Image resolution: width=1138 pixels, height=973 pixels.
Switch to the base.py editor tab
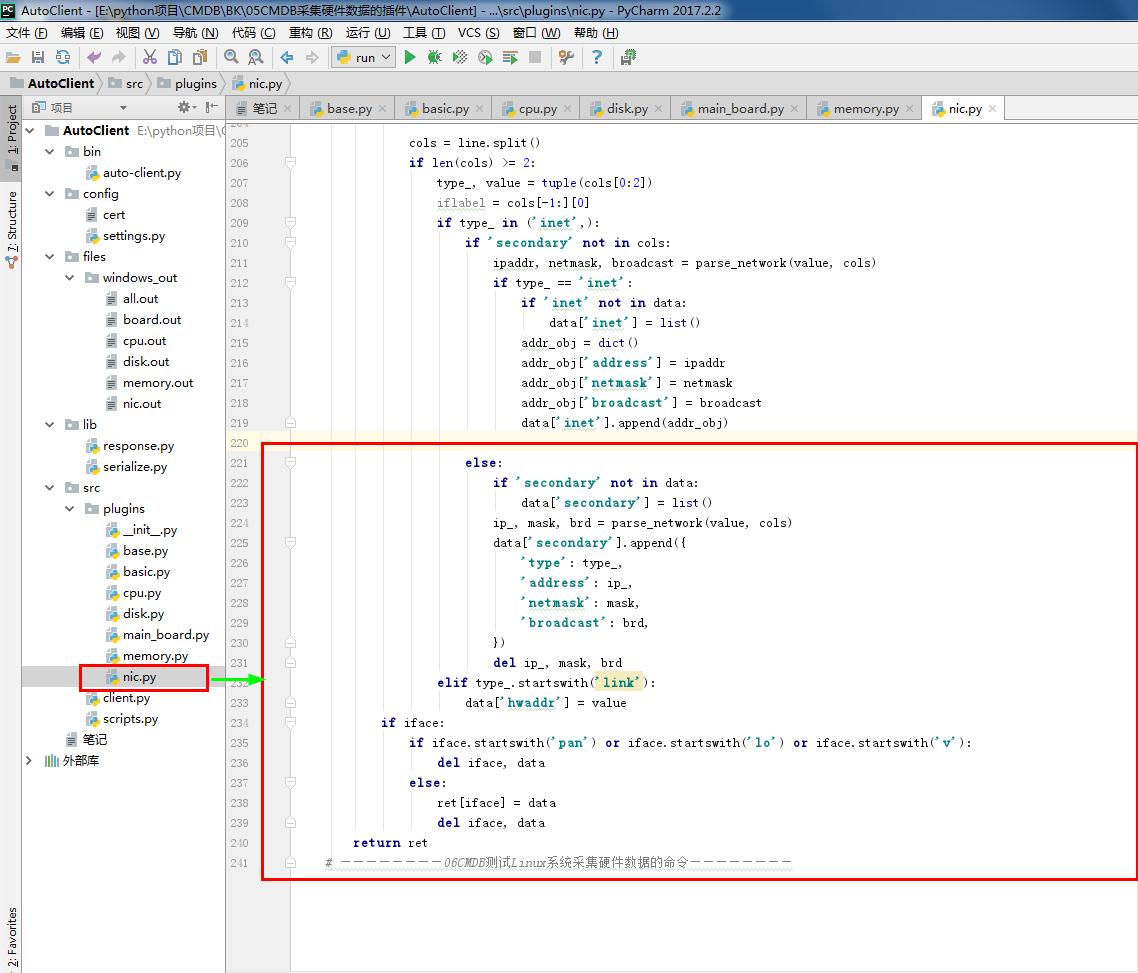point(348,109)
